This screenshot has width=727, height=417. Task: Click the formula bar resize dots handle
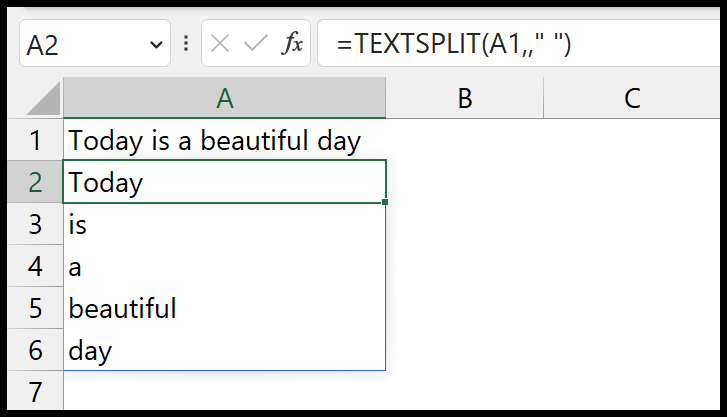tap(186, 44)
